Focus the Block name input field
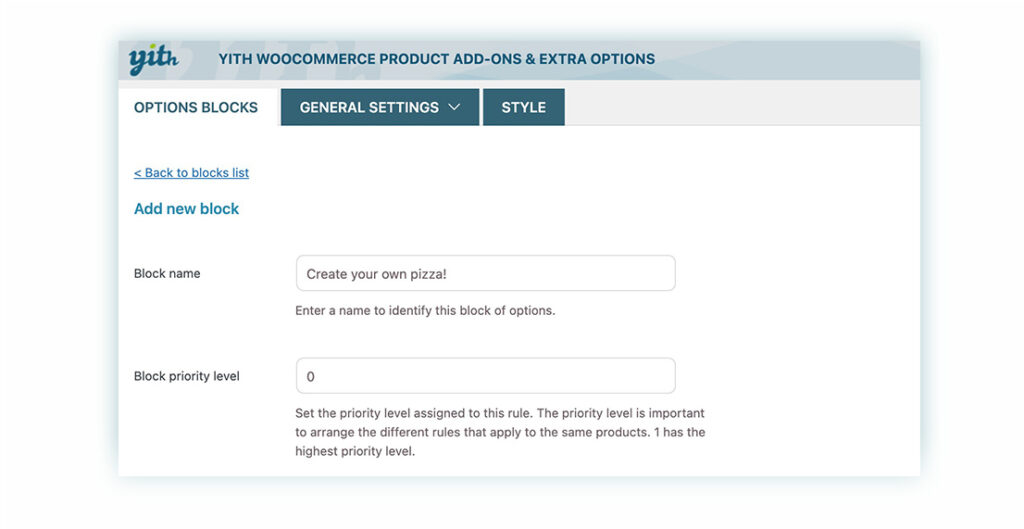The height and width of the screenshot is (529, 1024). 485,273
